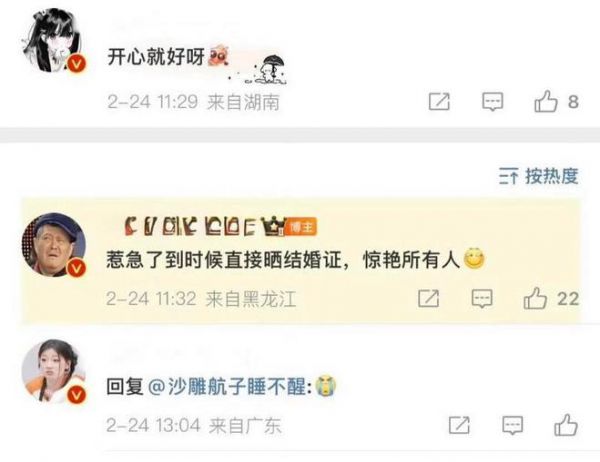Open the old man in cap avatar

(x=54, y=244)
